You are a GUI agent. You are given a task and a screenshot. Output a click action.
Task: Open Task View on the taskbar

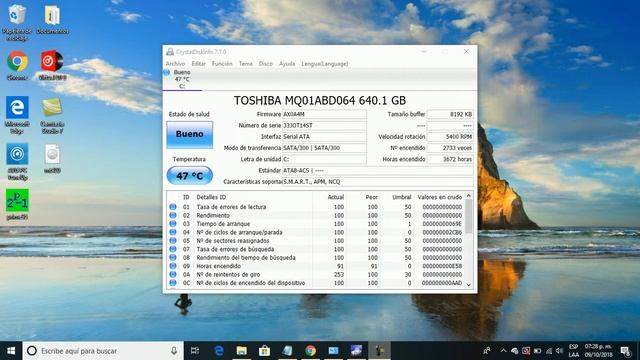point(195,351)
